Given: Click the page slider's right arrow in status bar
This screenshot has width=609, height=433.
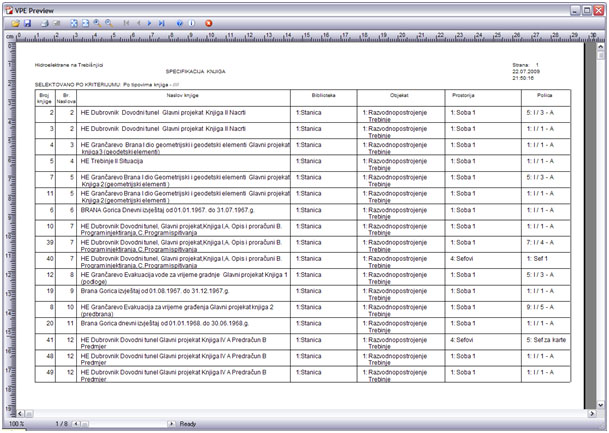Looking at the screenshot, I should 172,424.
